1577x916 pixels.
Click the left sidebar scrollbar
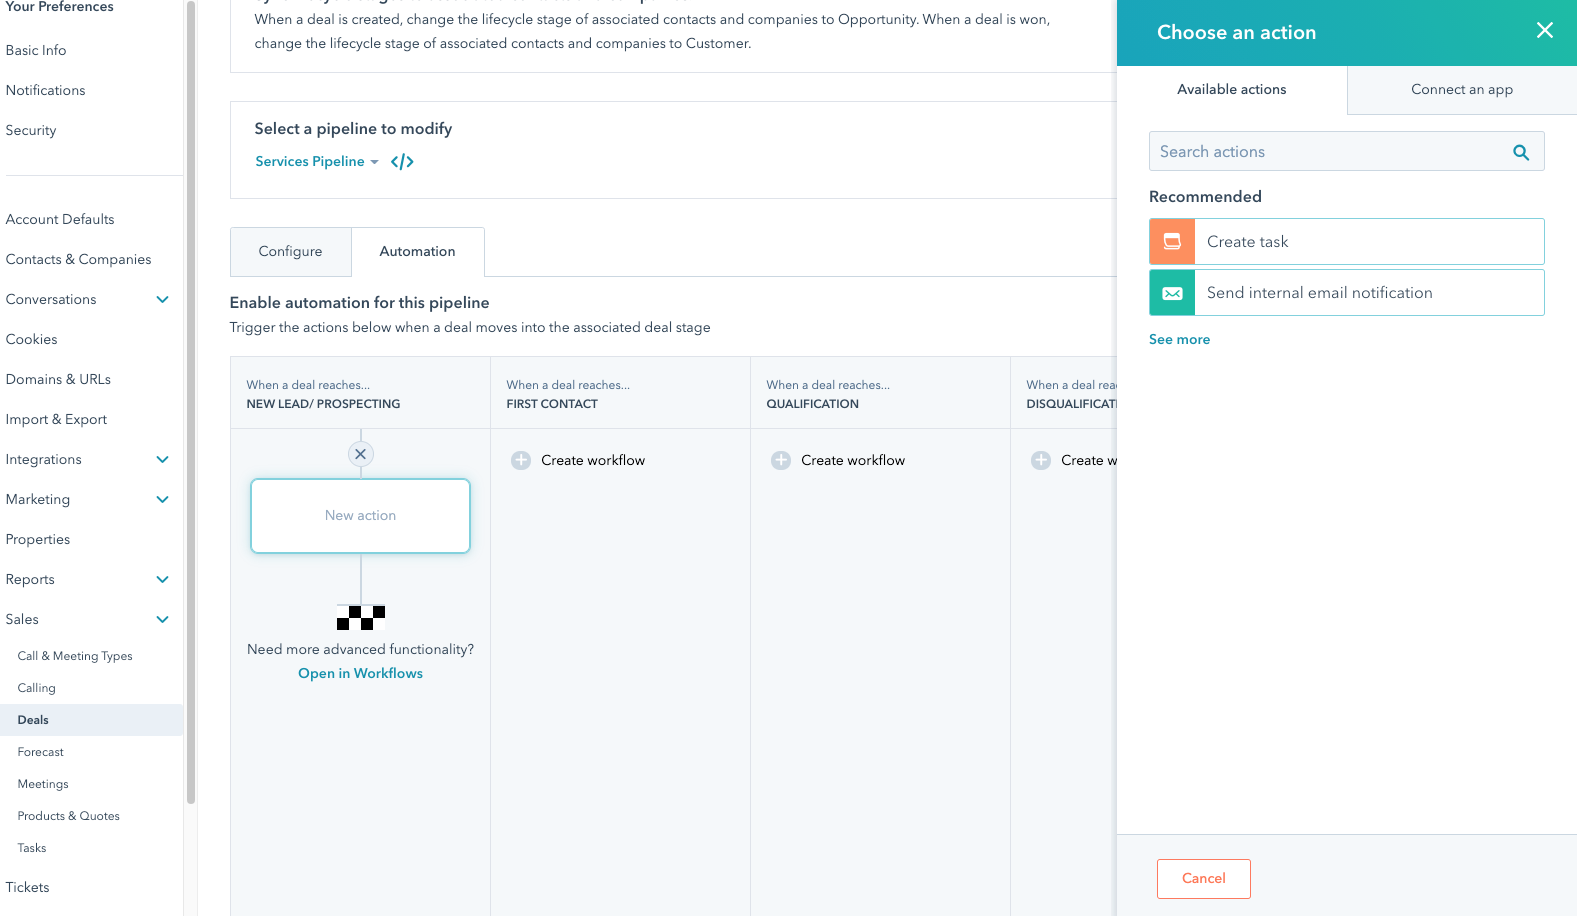pyautogui.click(x=190, y=400)
